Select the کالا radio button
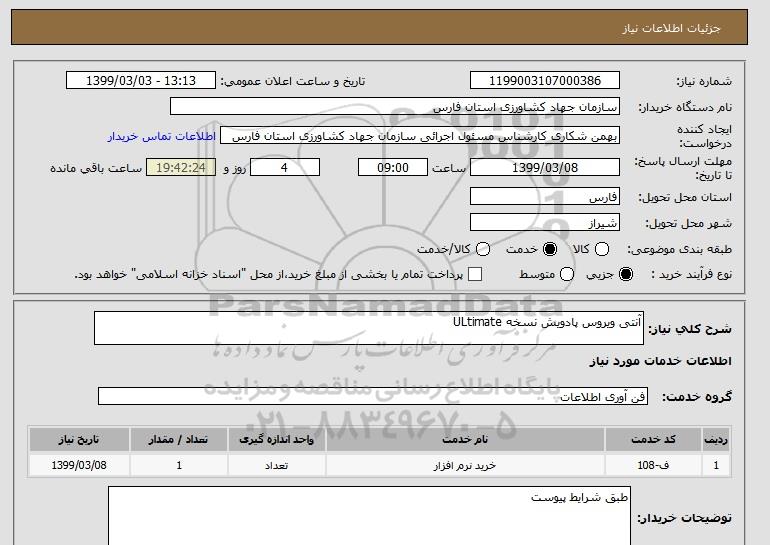This screenshot has width=770, height=545. (x=602, y=249)
